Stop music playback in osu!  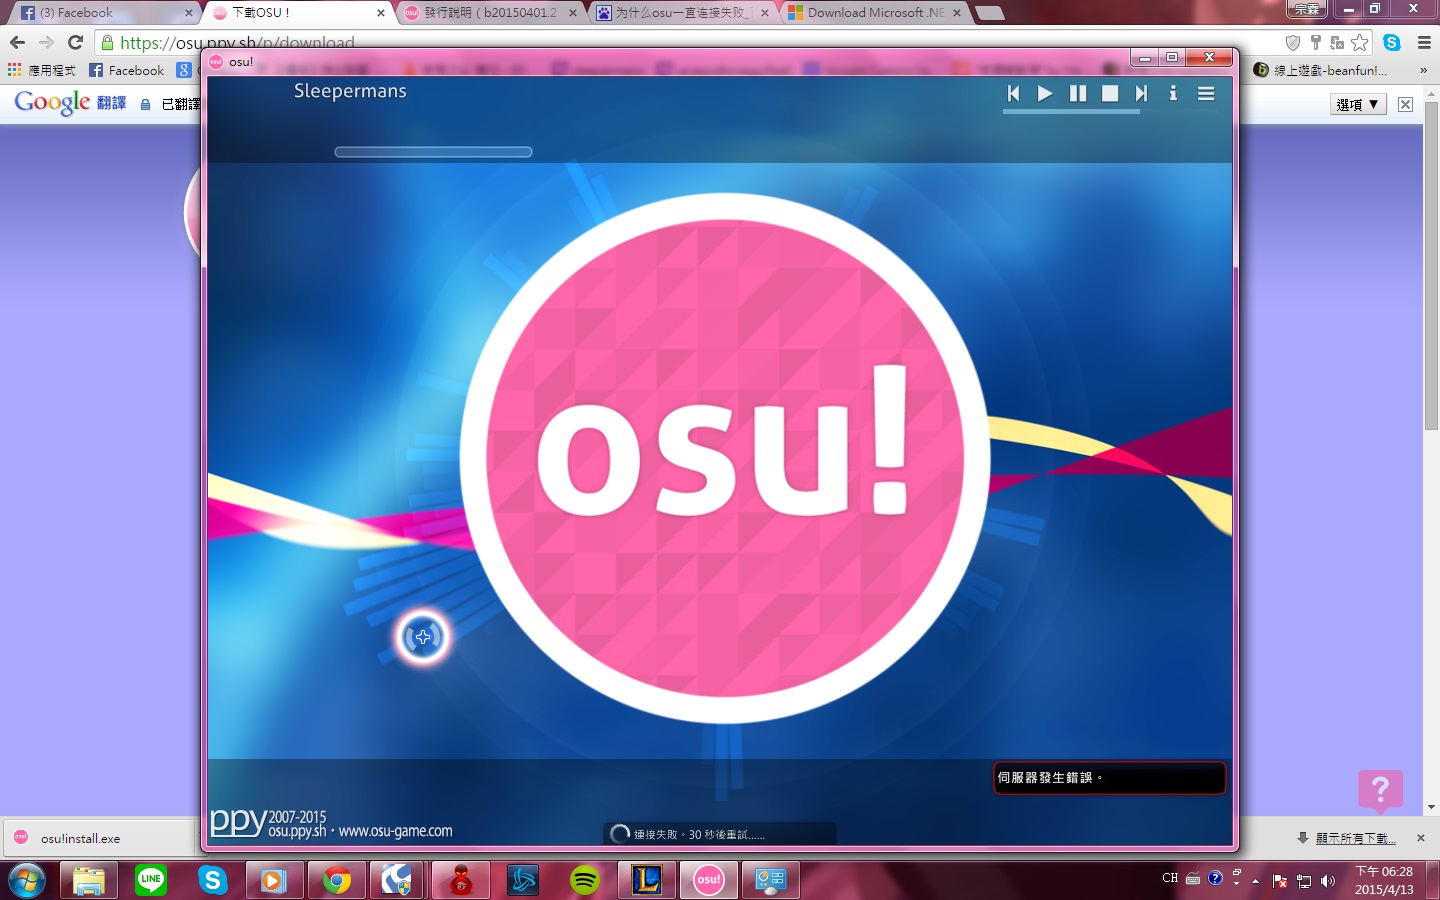(1110, 93)
